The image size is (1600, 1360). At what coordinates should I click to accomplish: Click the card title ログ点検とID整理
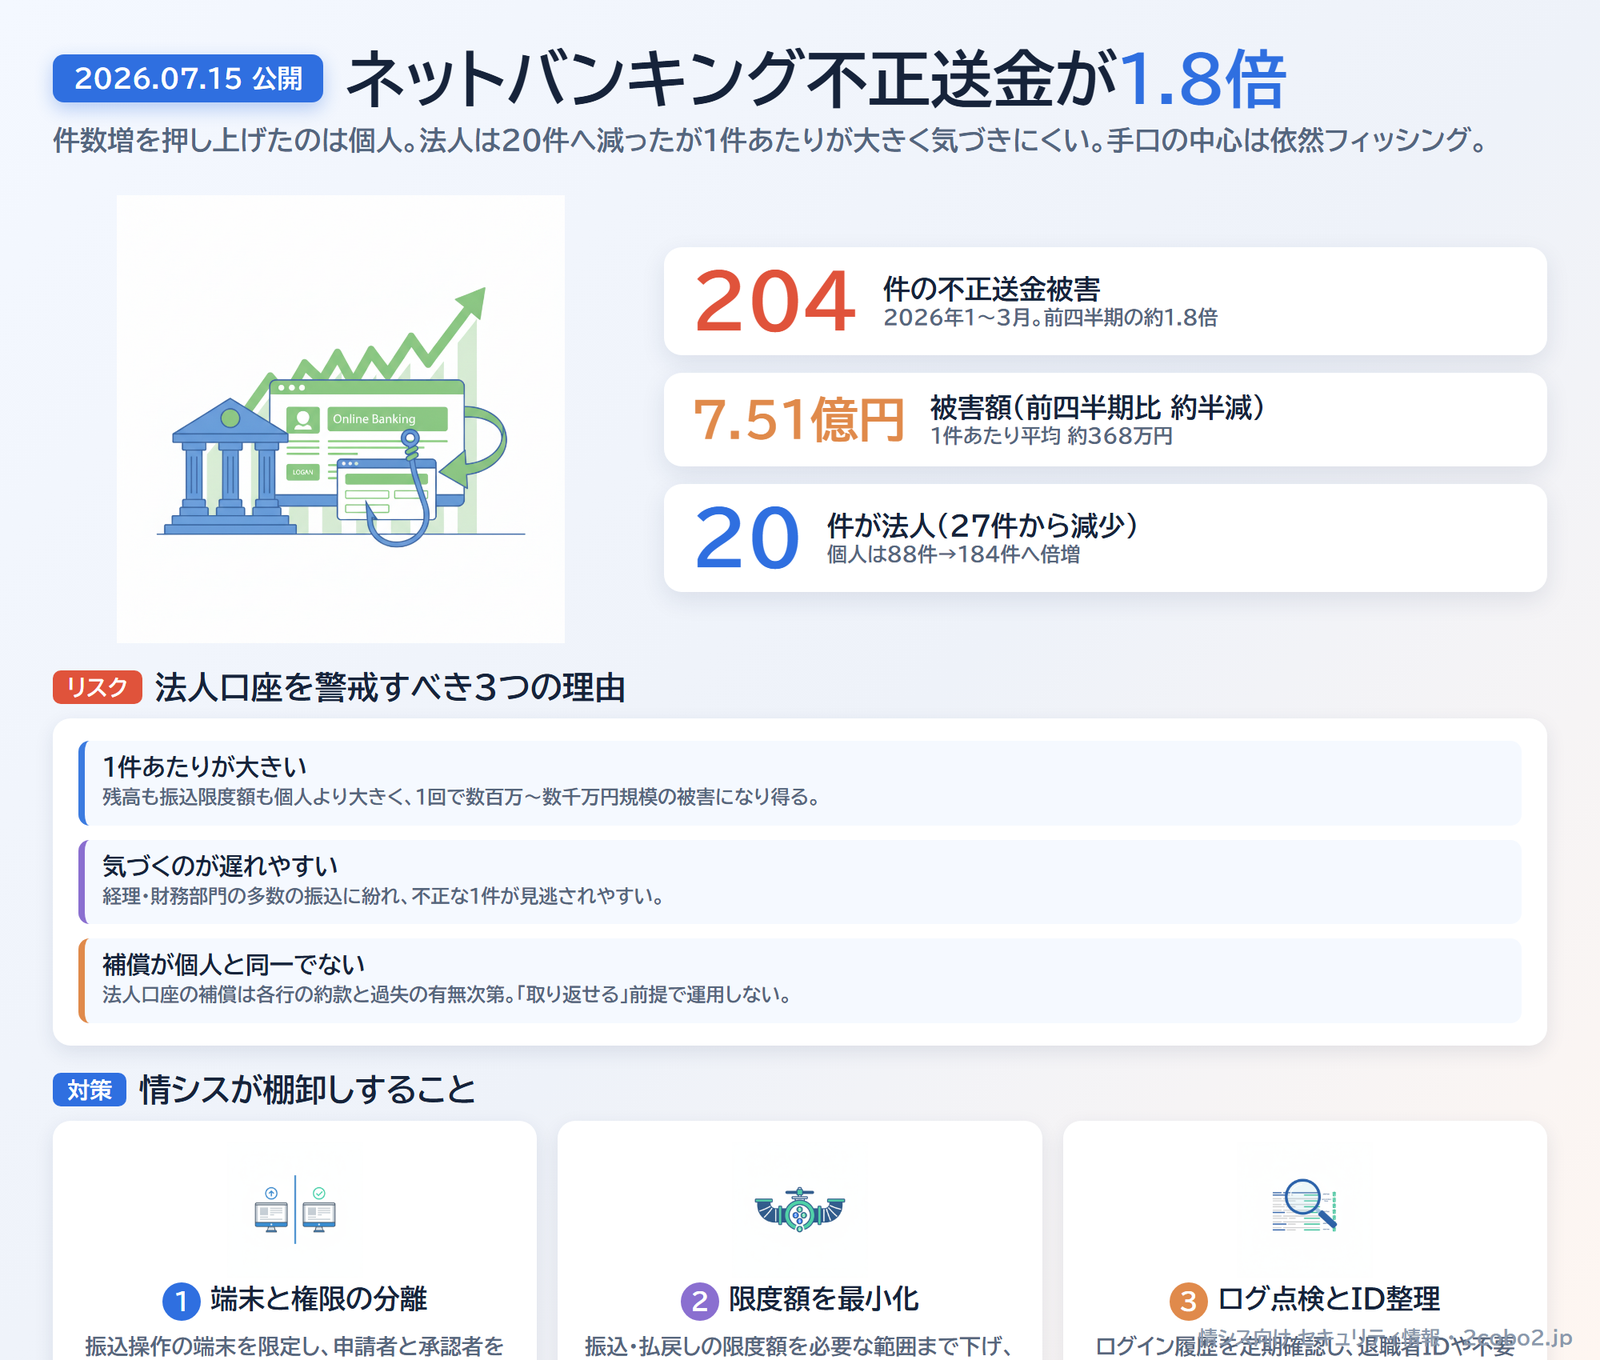click(1328, 1299)
